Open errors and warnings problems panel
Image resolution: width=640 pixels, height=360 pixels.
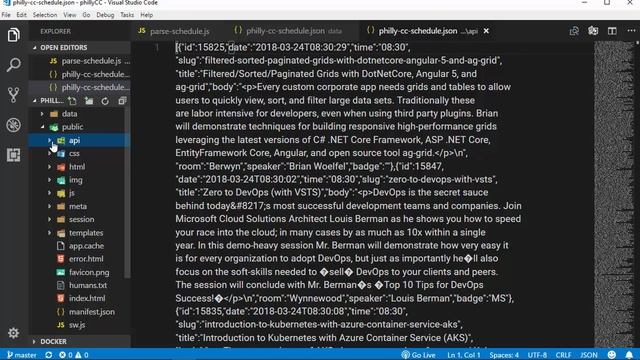(x=73, y=355)
